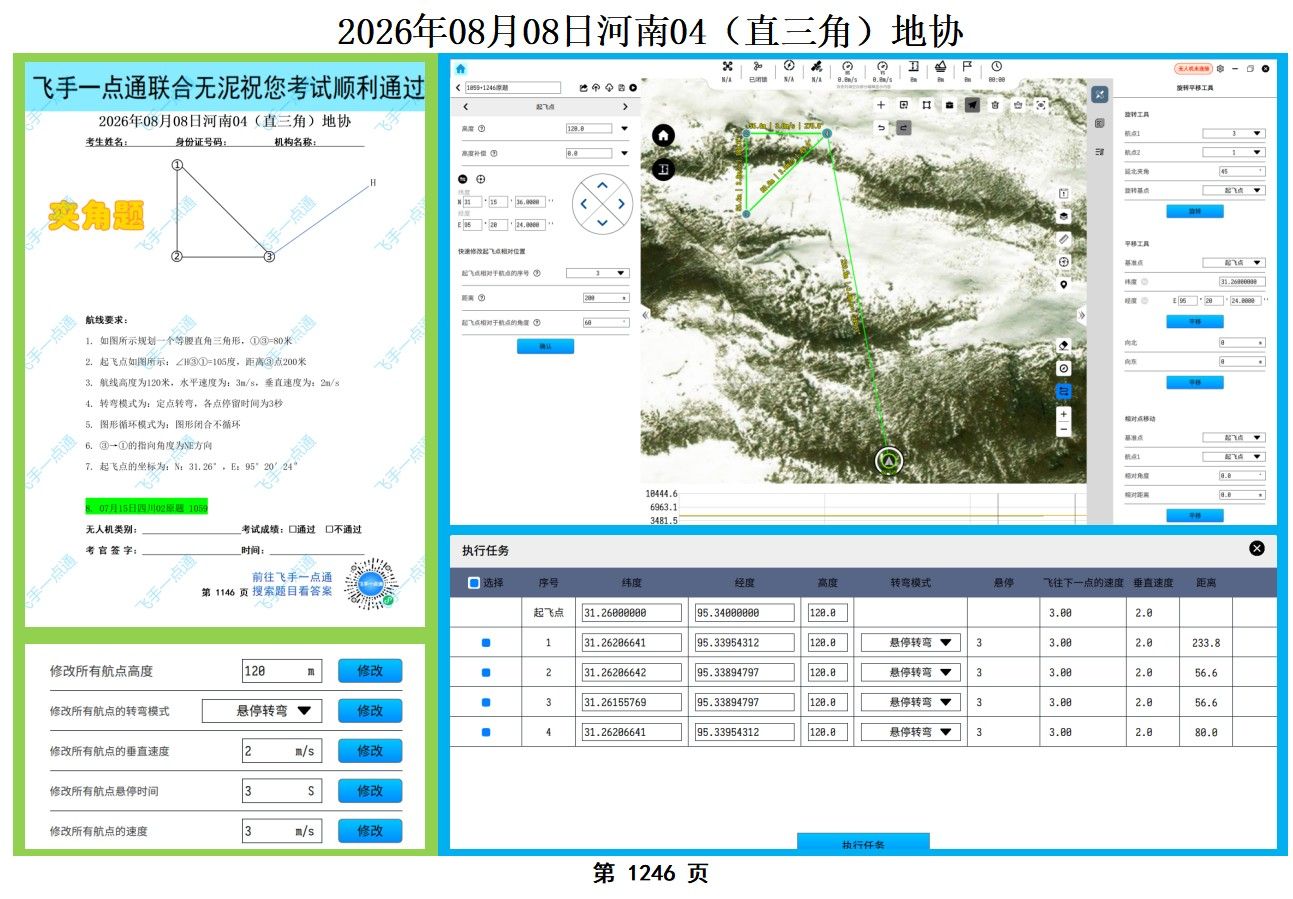Click the 起飞点 latitude input field in table
The height and width of the screenshot is (899, 1293).
coord(632,612)
